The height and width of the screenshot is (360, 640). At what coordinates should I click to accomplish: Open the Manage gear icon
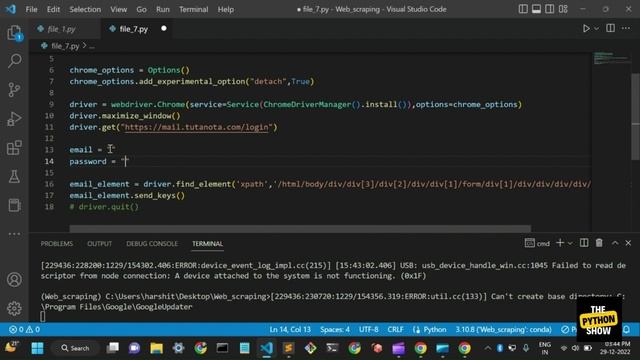coord(14,309)
